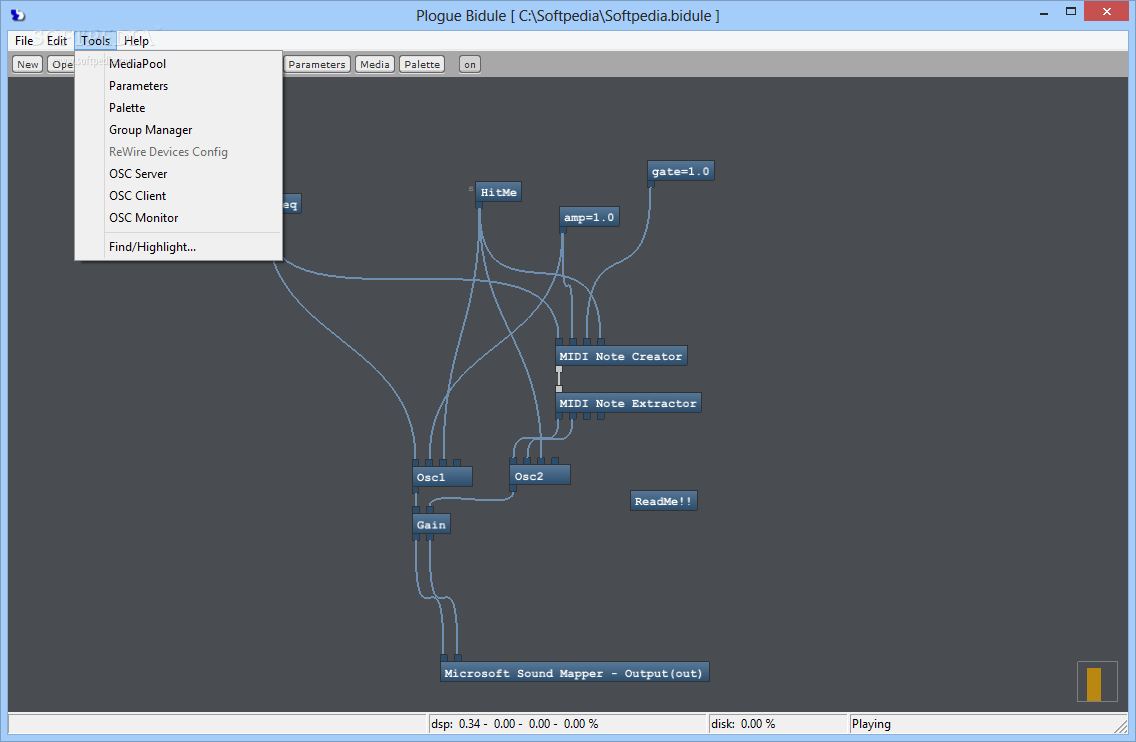Select the MIDI Note Extractor module
This screenshot has width=1136, height=742.
click(627, 403)
